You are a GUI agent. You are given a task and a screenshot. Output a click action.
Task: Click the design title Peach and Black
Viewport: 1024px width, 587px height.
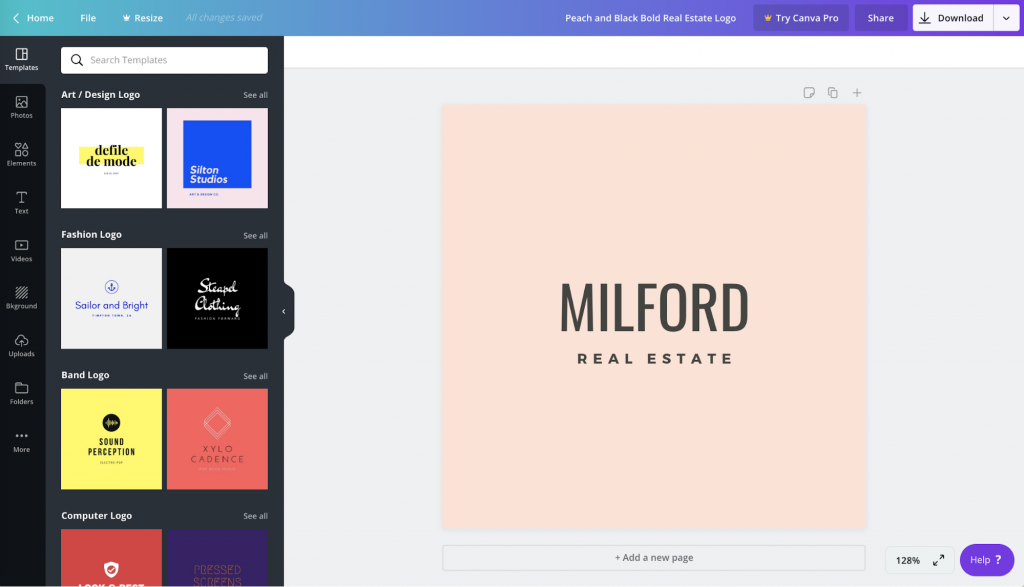click(x=650, y=18)
